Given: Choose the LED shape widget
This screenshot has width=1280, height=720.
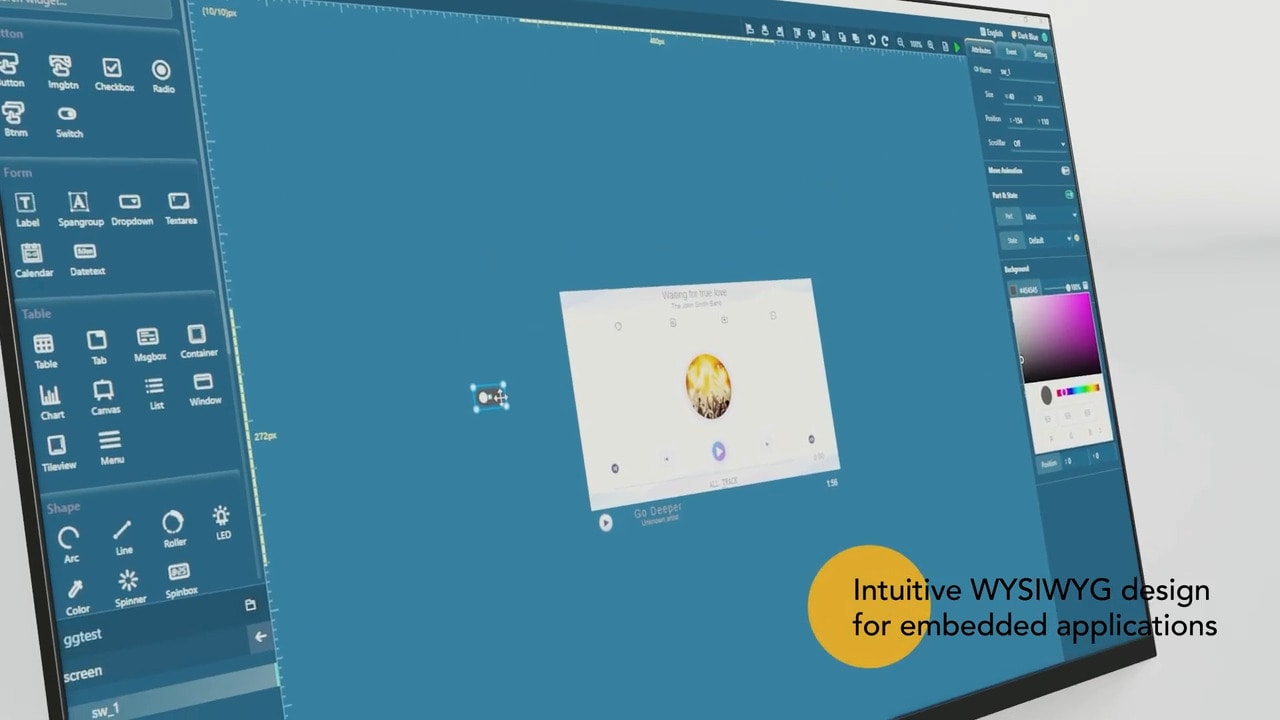Looking at the screenshot, I should 221,520.
